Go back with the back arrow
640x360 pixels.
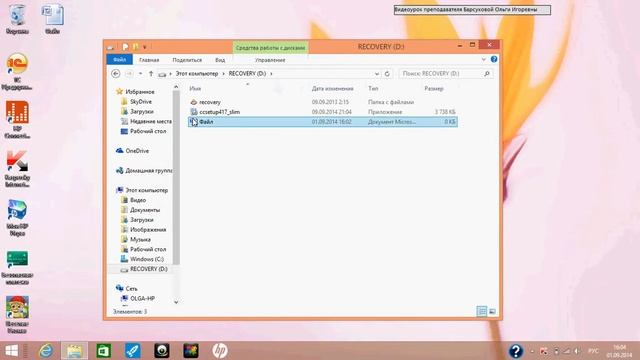pyautogui.click(x=116, y=73)
